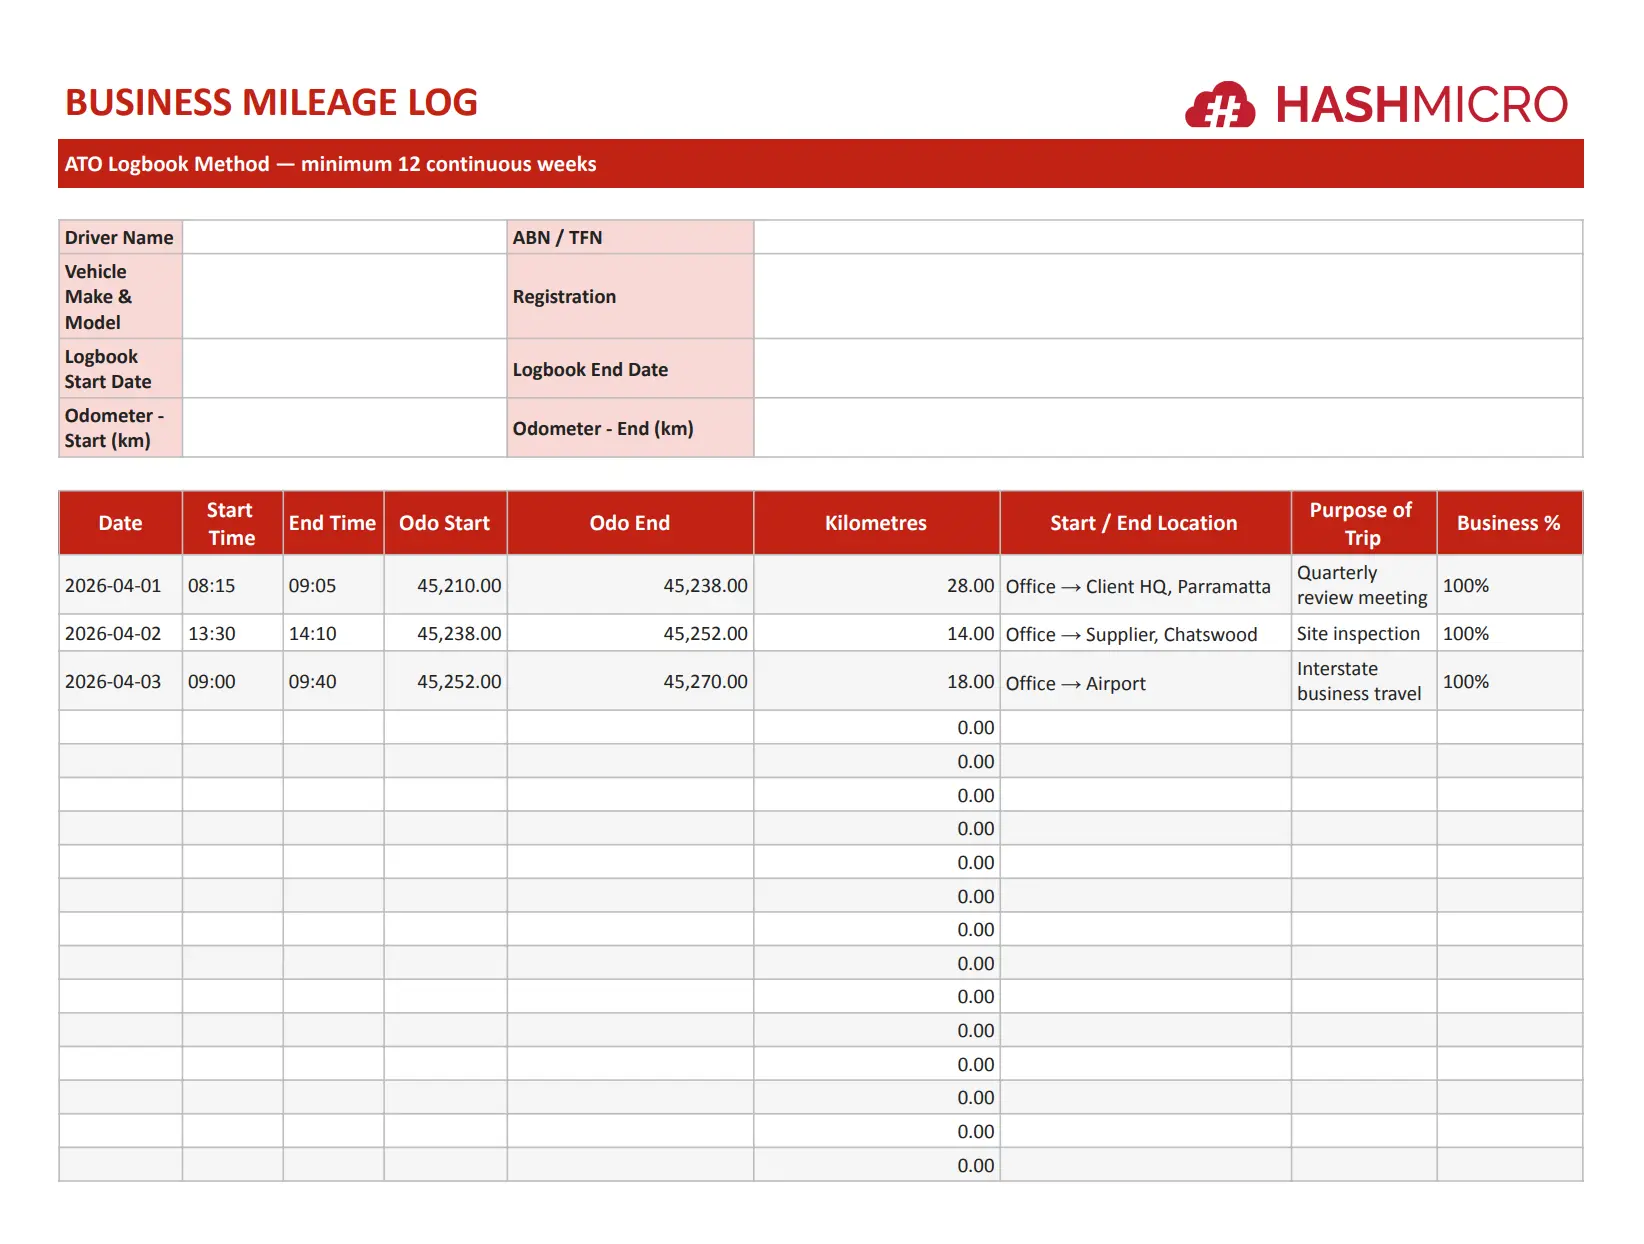Select the Logbook End Date field
The image size is (1644, 1244).
point(1167,369)
